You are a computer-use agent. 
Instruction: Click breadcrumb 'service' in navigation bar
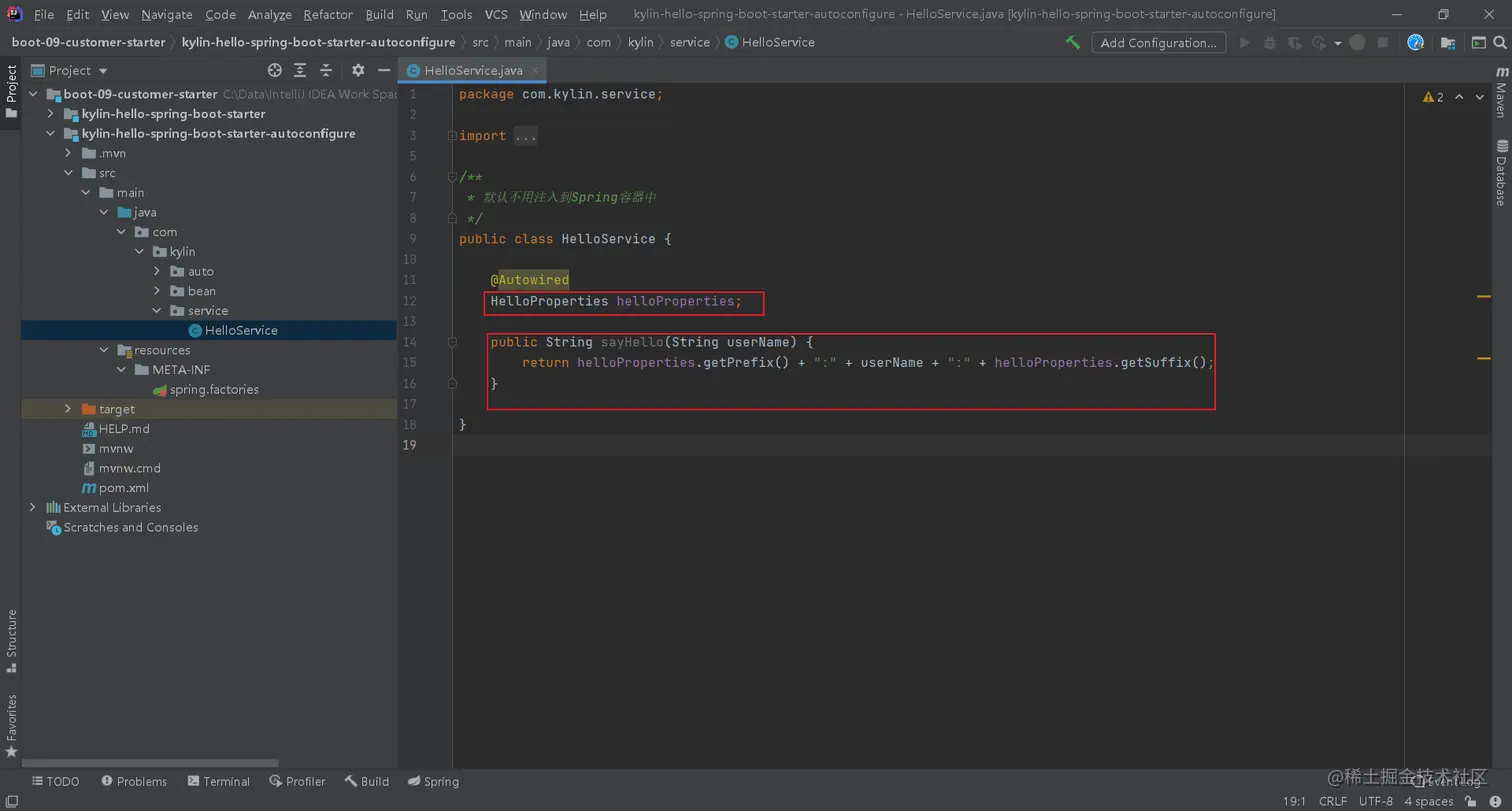(689, 42)
